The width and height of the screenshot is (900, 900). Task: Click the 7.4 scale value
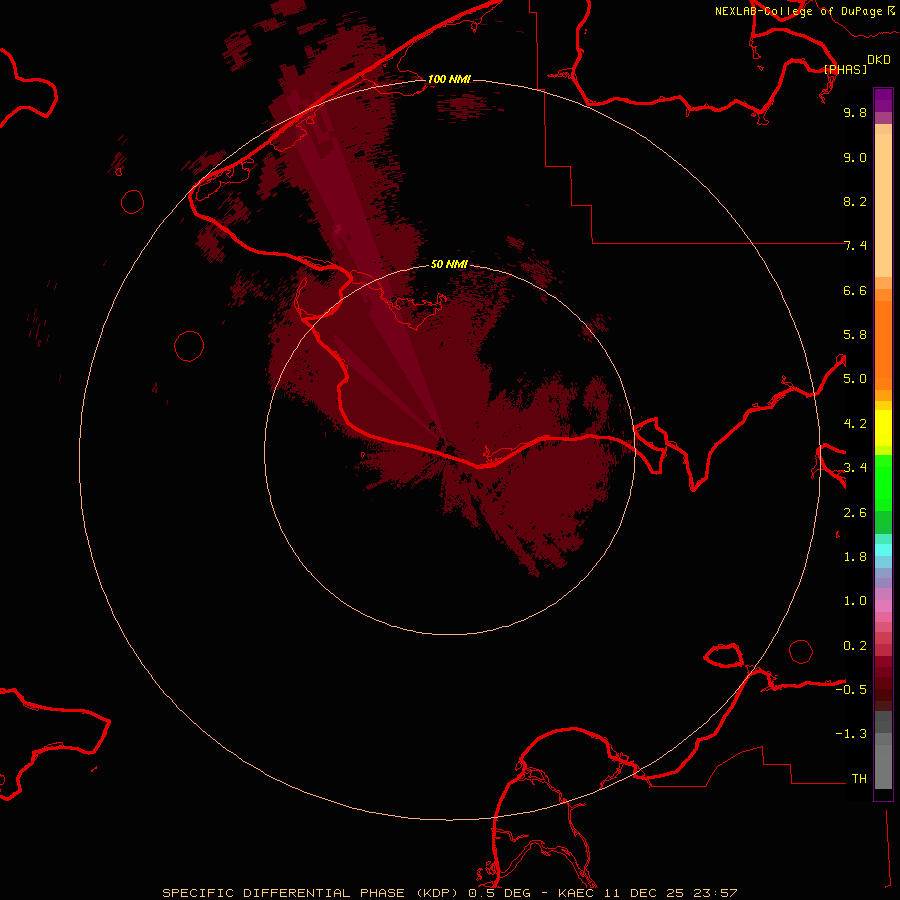click(855, 246)
